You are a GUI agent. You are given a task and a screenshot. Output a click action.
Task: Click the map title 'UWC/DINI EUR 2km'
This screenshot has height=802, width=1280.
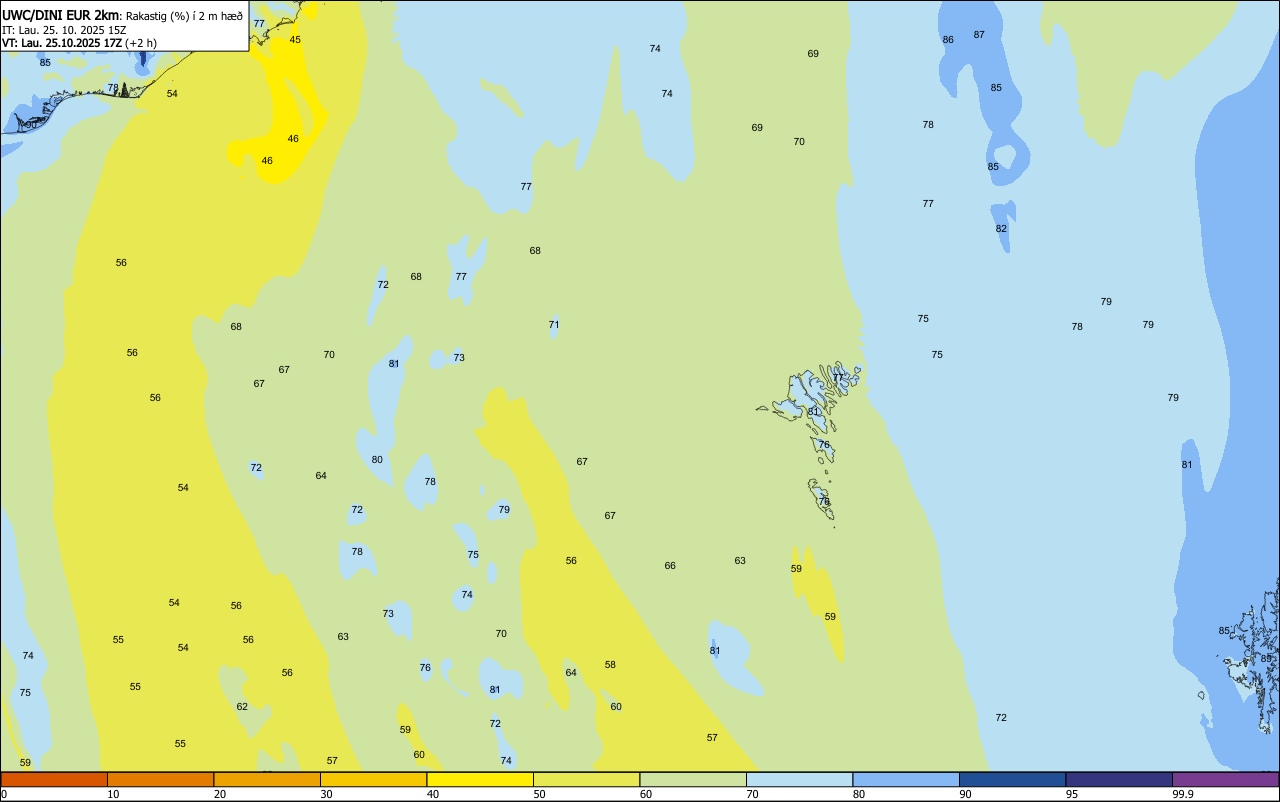(61, 15)
